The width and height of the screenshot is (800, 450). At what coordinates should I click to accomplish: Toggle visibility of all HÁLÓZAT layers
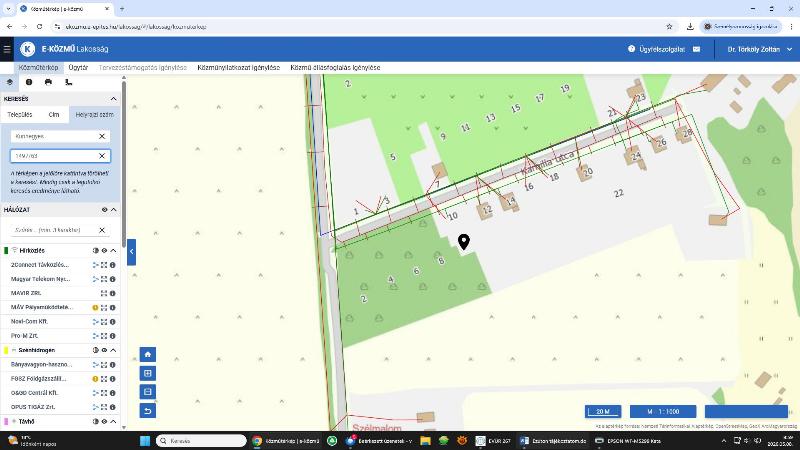(x=105, y=210)
